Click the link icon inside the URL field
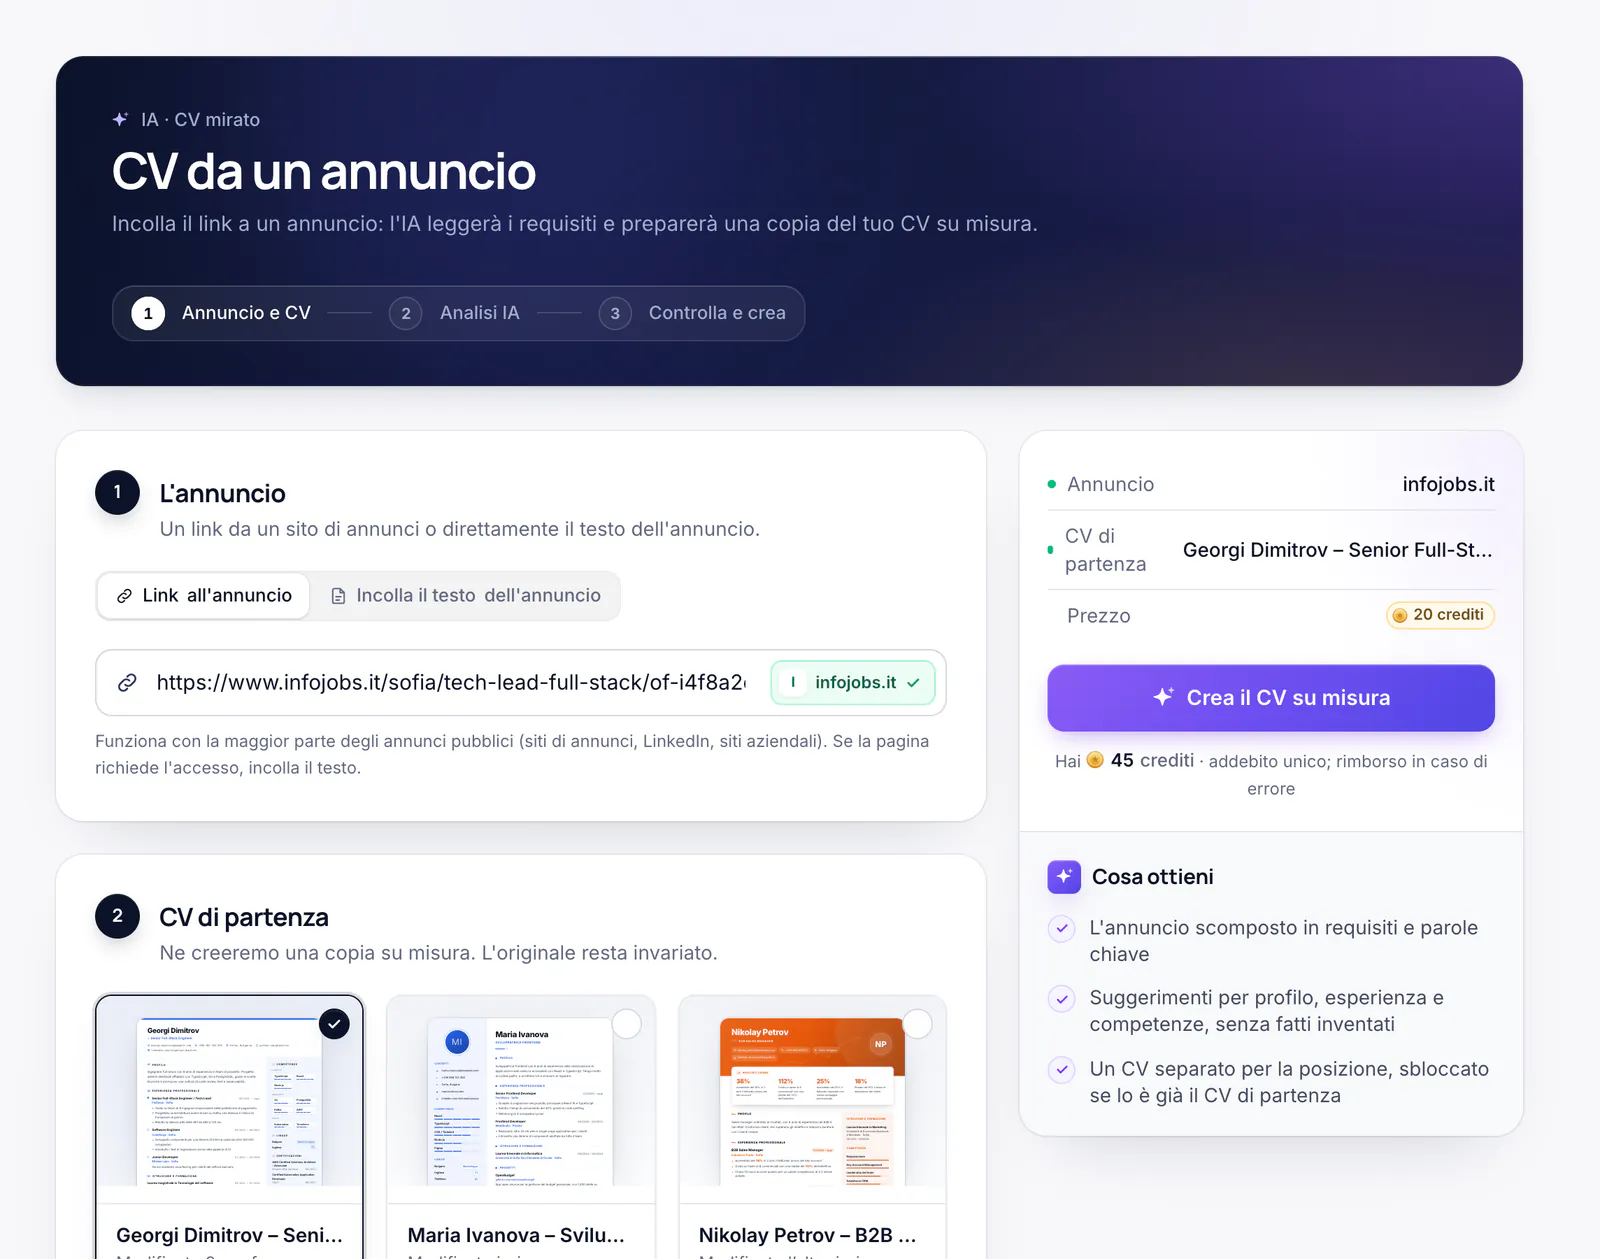 pyautogui.click(x=127, y=683)
